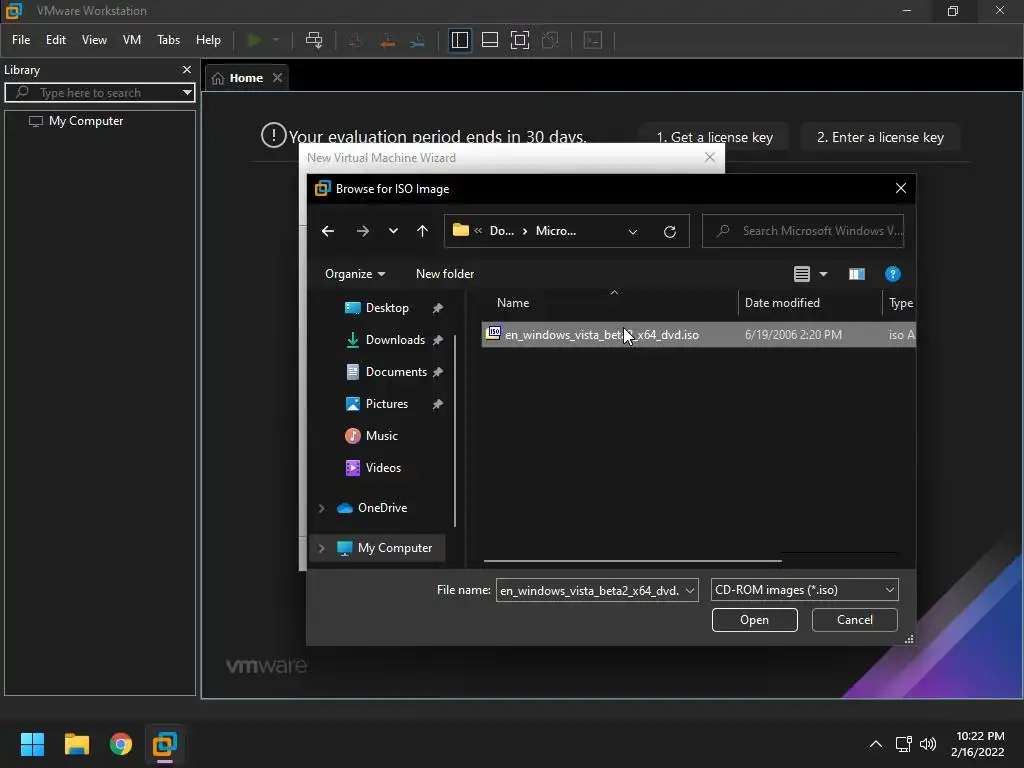
Task: Click Enter a license key button
Action: click(x=880, y=137)
